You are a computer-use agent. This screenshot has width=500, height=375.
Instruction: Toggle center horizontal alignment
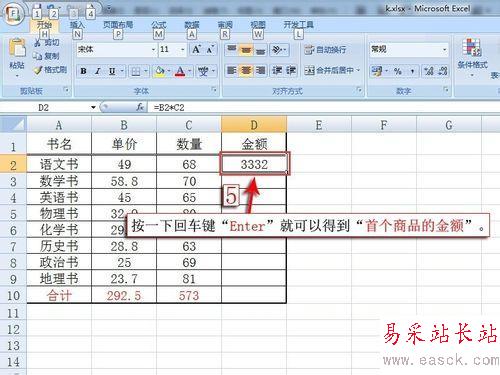(246, 71)
